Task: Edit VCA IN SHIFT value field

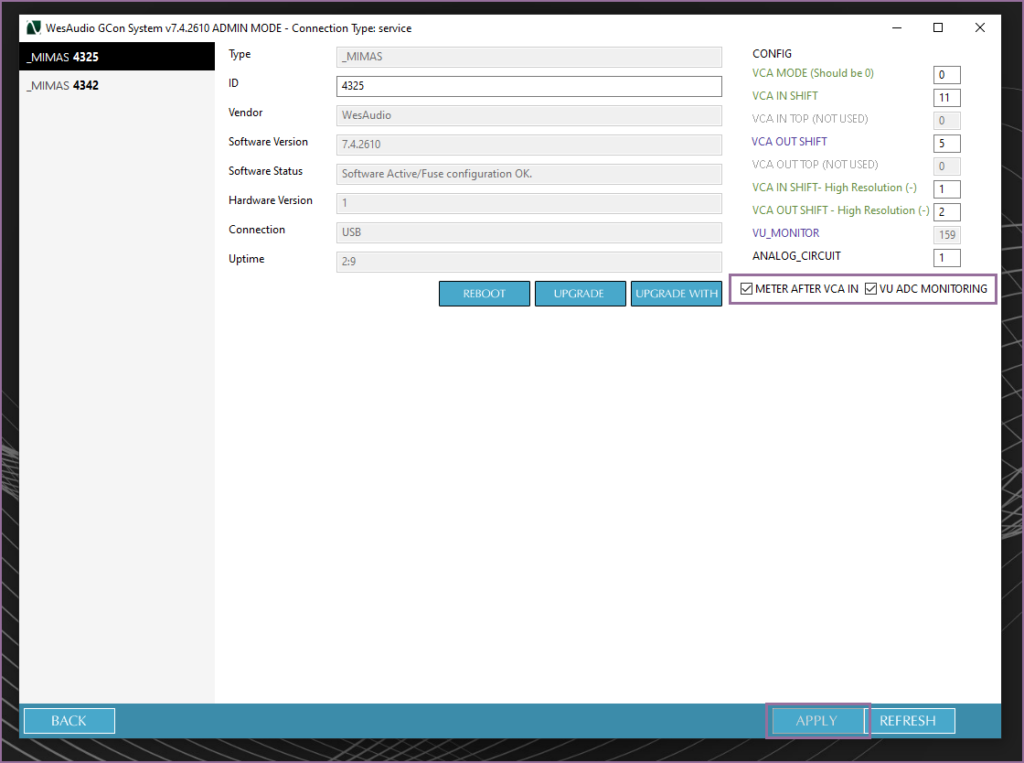Action: 947,98
